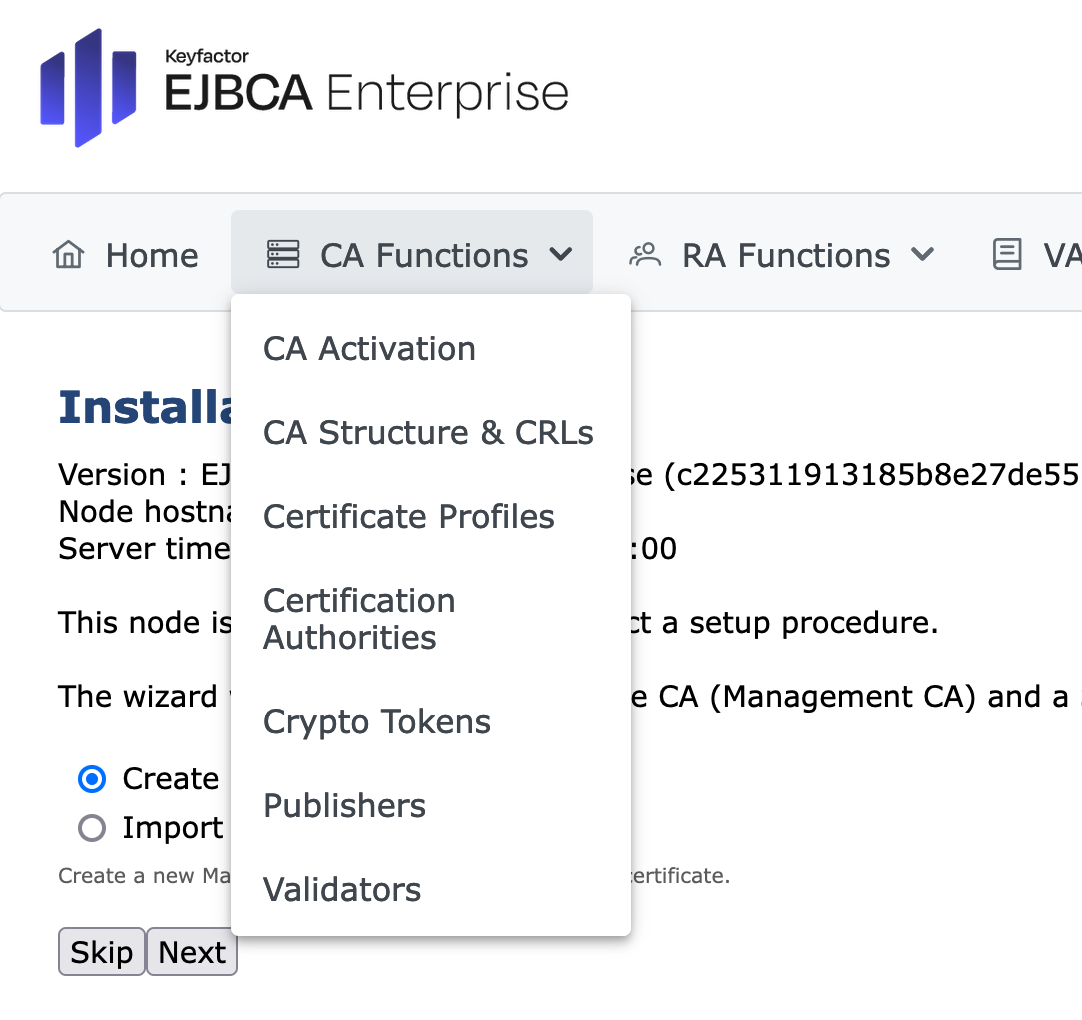Choose CA Structure & CRLs menu entry
Viewport: 1082px width, 1020px height.
point(428,433)
